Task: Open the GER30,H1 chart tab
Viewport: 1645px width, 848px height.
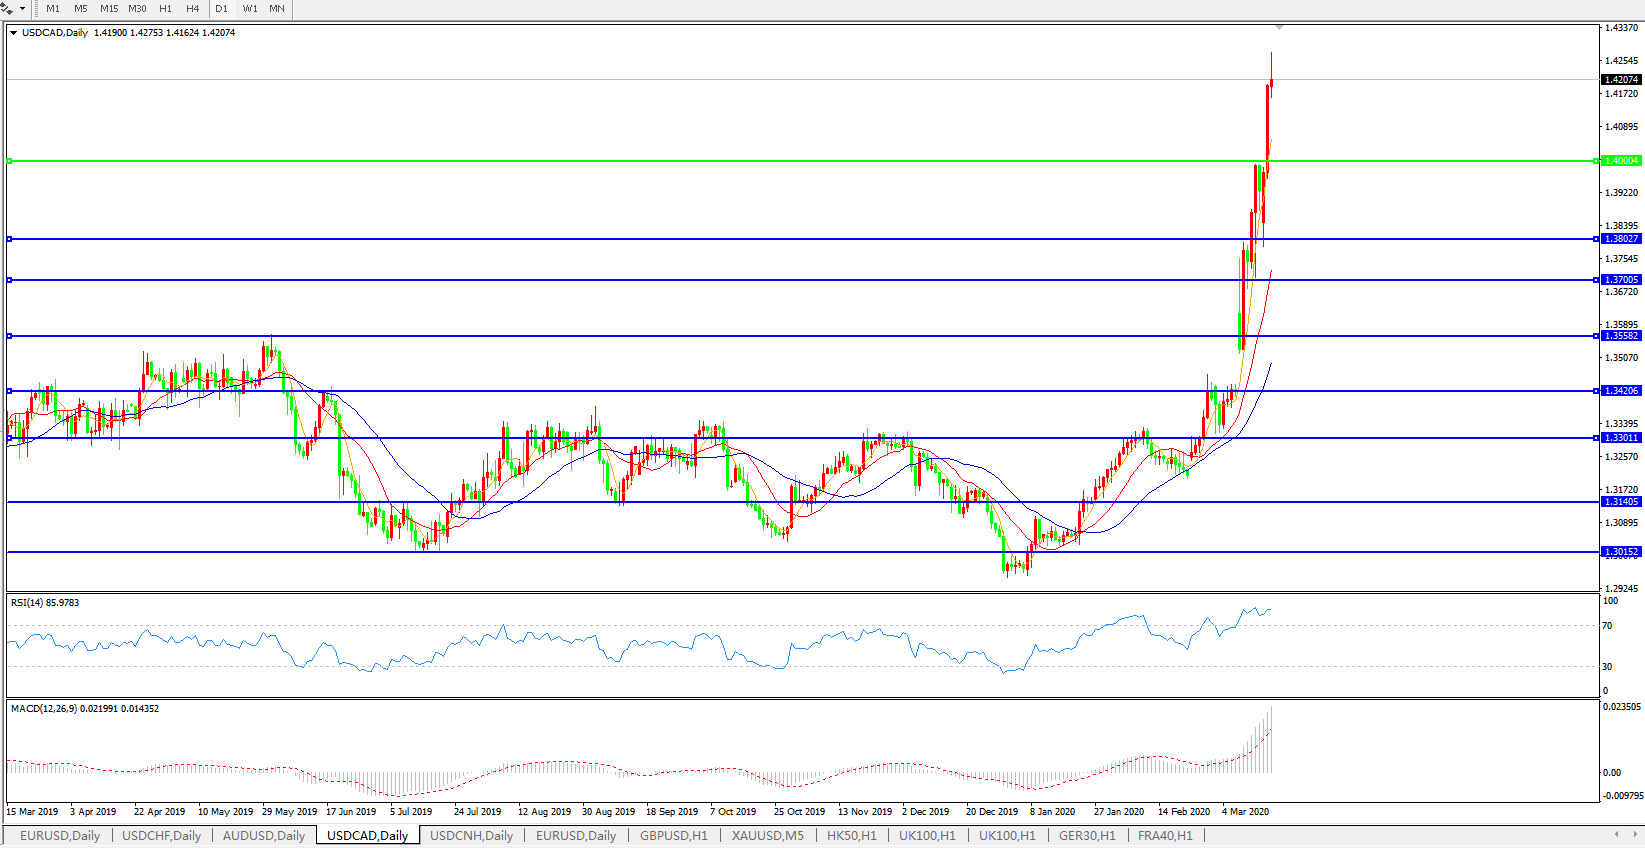Action: [x=1087, y=836]
